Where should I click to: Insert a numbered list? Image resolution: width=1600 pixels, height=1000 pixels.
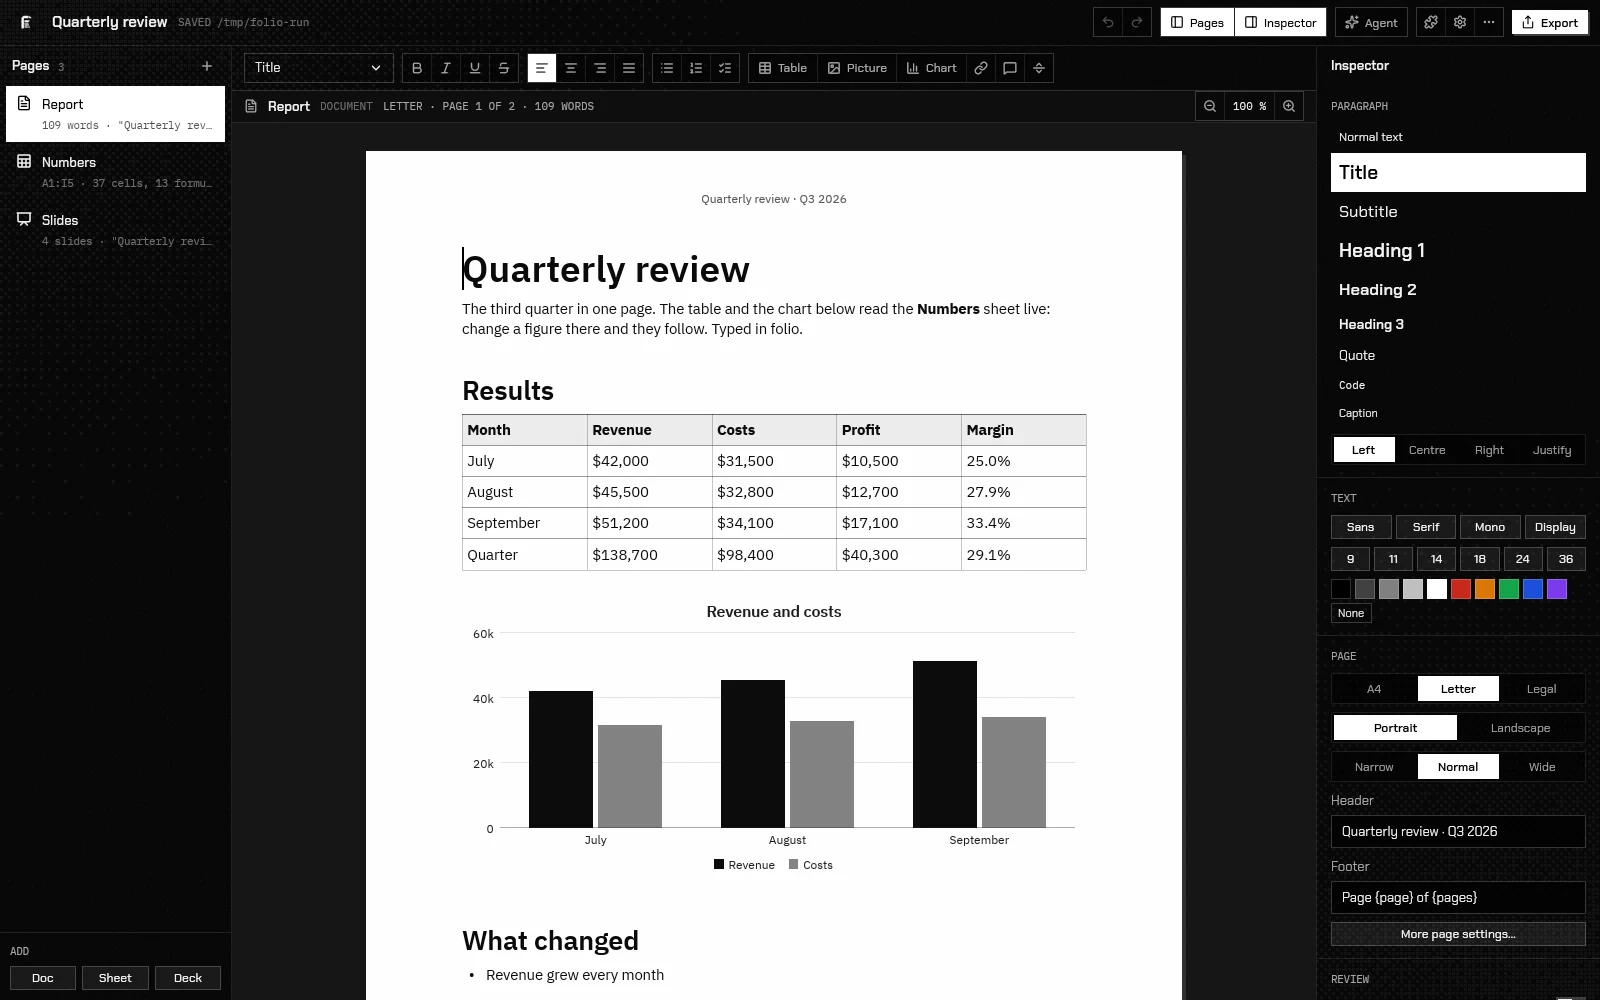pyautogui.click(x=696, y=68)
